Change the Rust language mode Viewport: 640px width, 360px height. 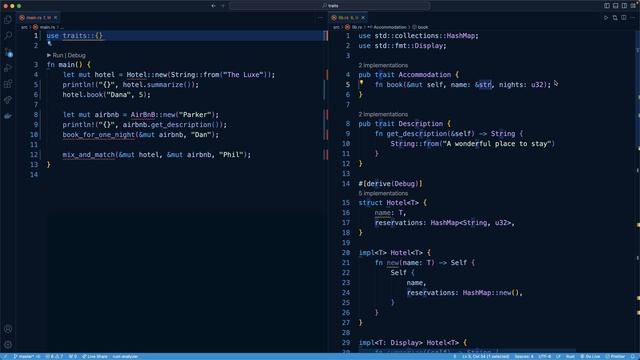(570, 356)
